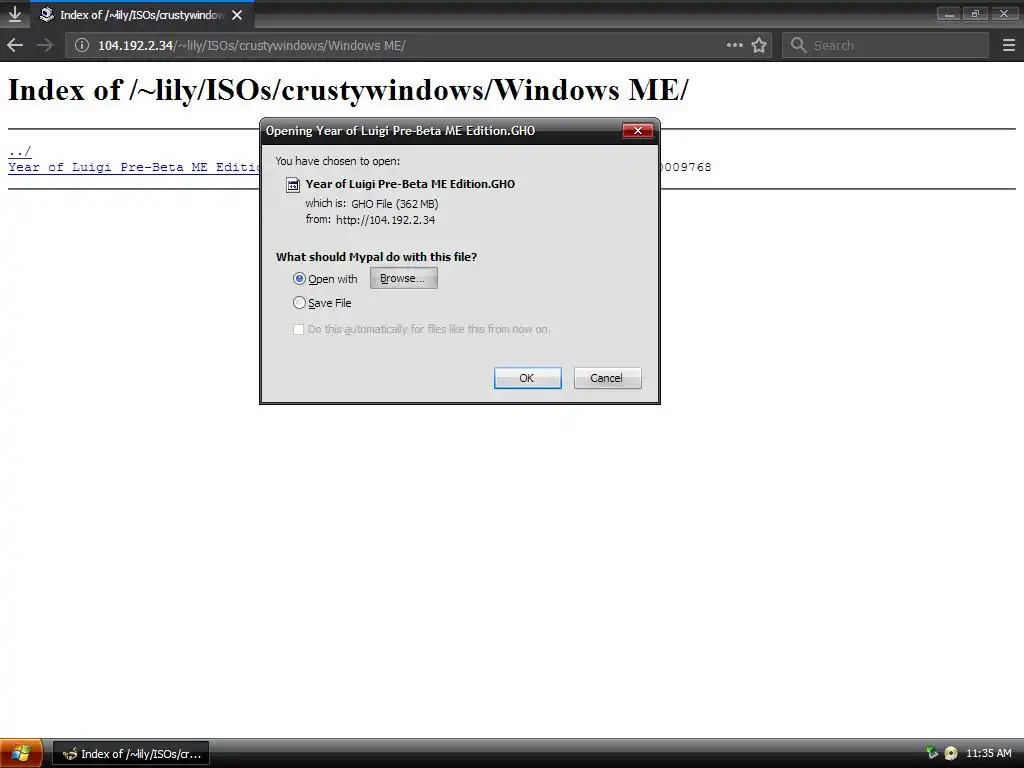Click the Browse... button
Image resolution: width=1024 pixels, height=768 pixels.
404,278
